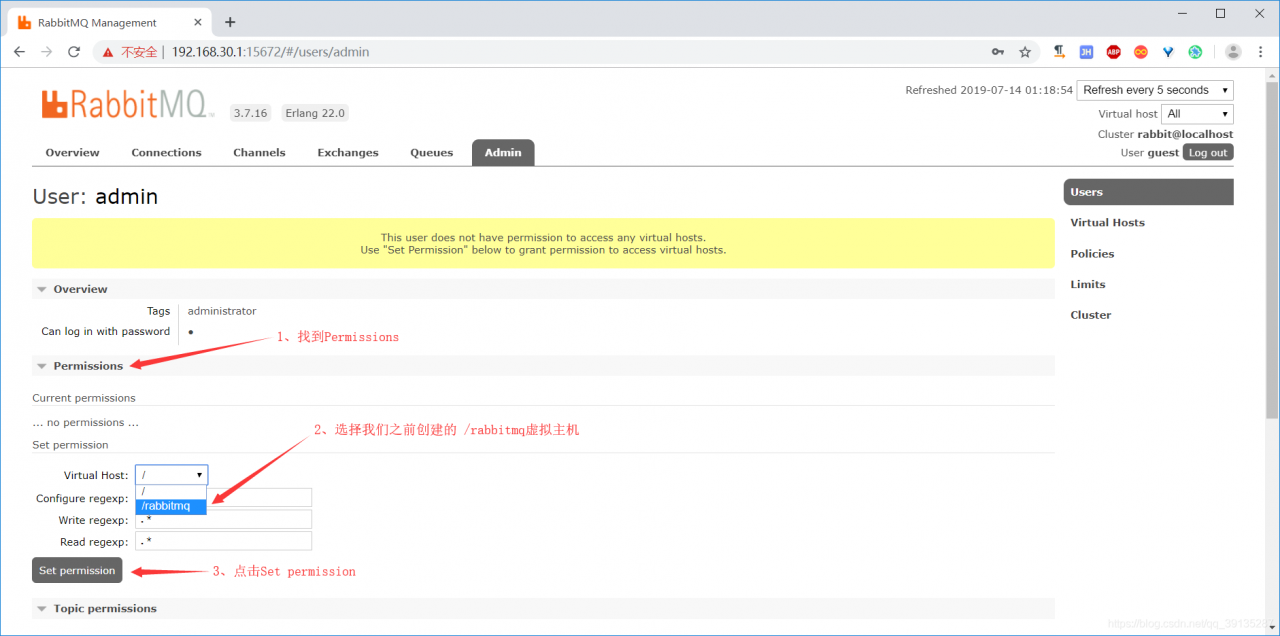The height and width of the screenshot is (636, 1280).
Task: Switch to the Queues tab
Action: [431, 153]
